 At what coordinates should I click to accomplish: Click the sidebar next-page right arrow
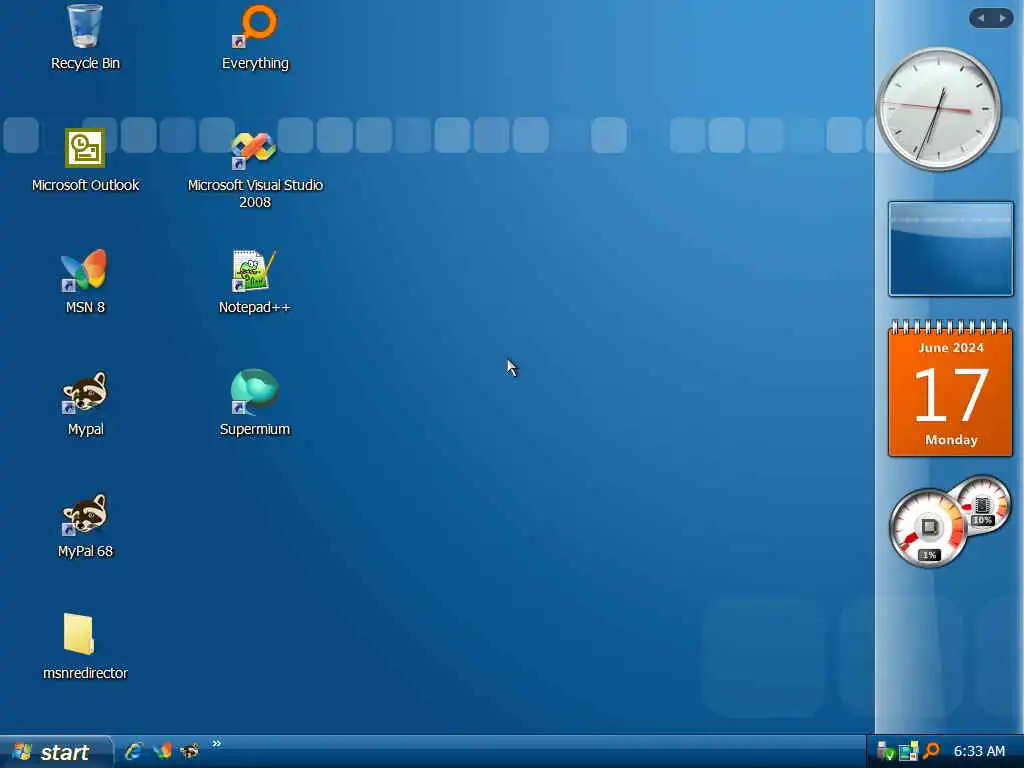[x=1002, y=18]
